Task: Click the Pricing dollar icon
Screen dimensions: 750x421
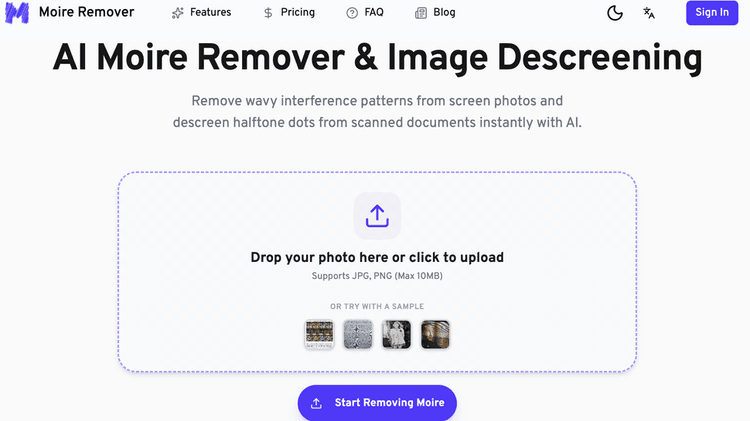Action: click(268, 13)
